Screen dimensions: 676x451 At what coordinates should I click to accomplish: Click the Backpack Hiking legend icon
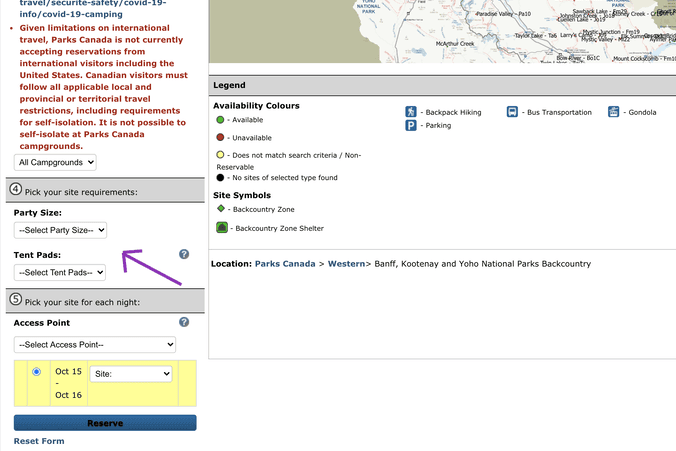coord(411,112)
